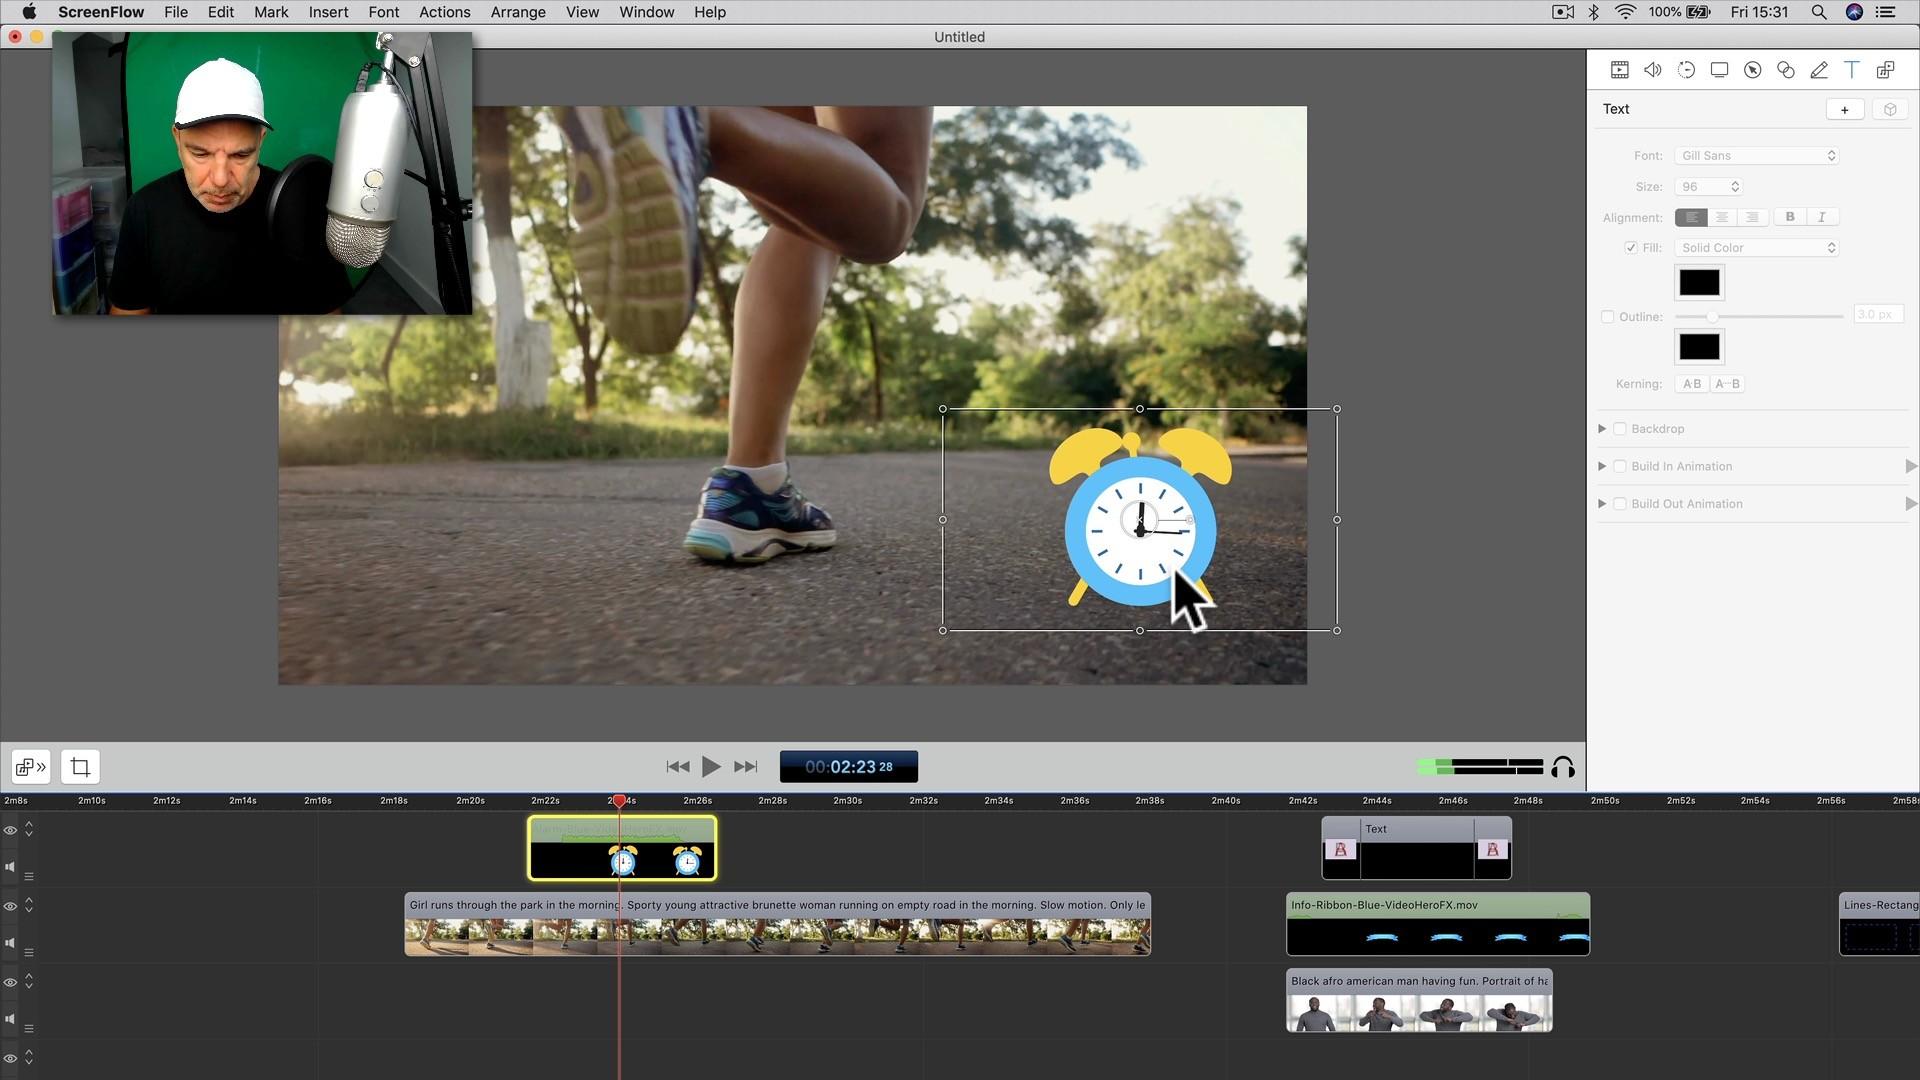Screen dimensions: 1920x1080
Task: Open the Solid Color fill dropdown
Action: (1757, 248)
